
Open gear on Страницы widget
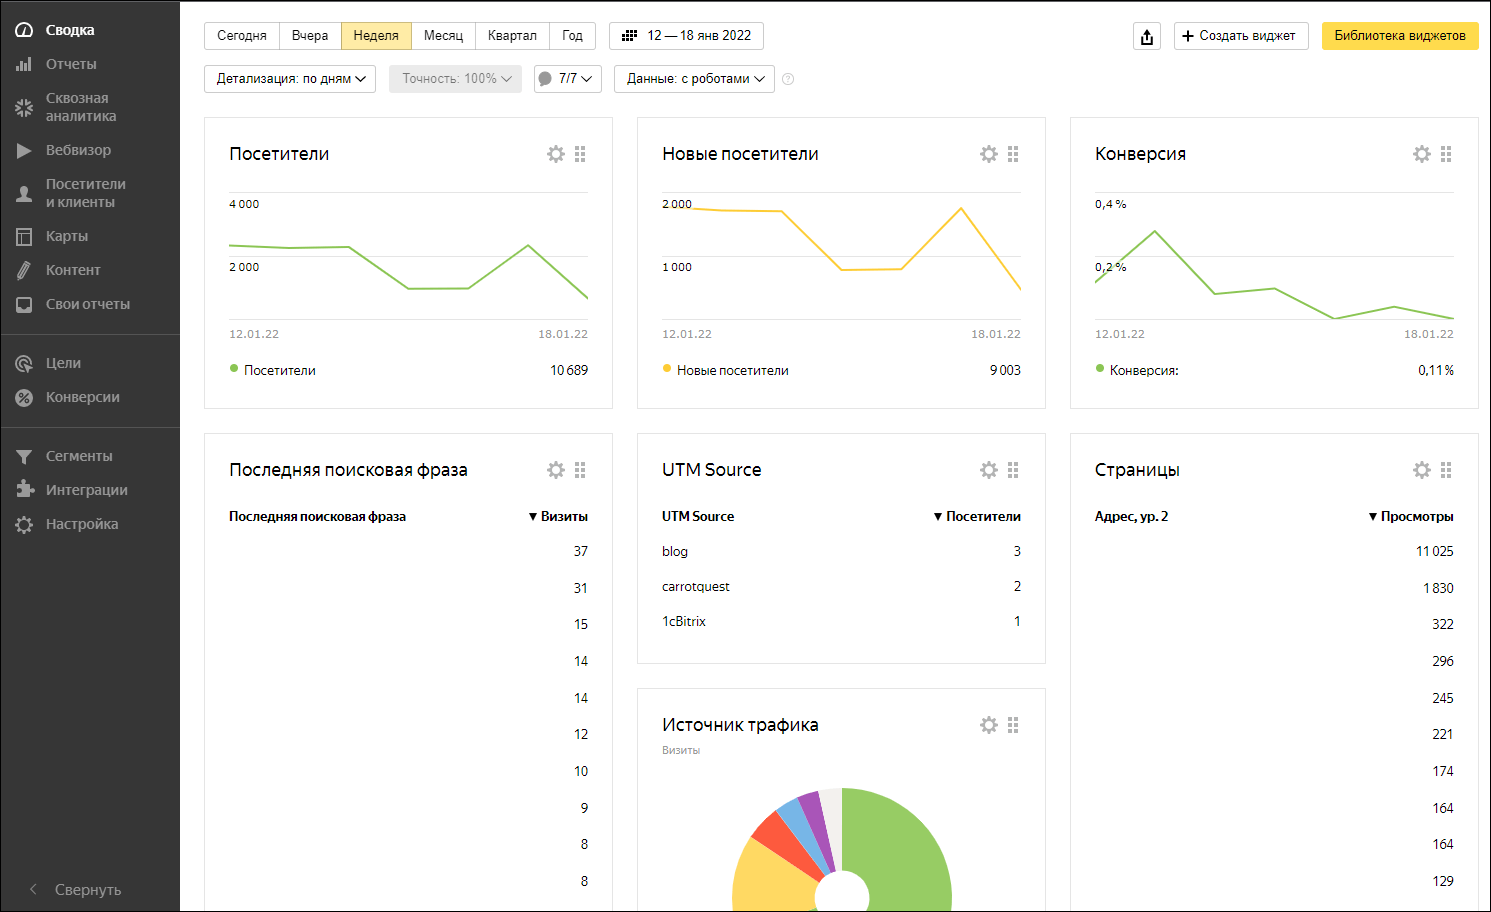pos(1422,470)
